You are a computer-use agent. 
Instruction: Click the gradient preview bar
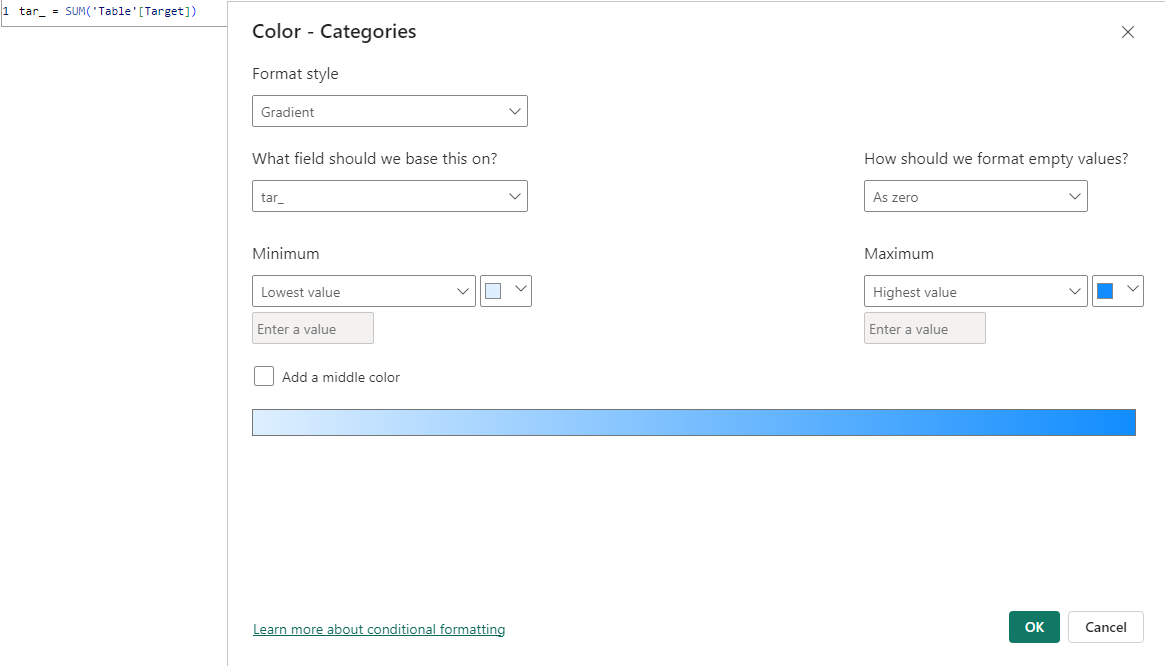[x=693, y=422]
